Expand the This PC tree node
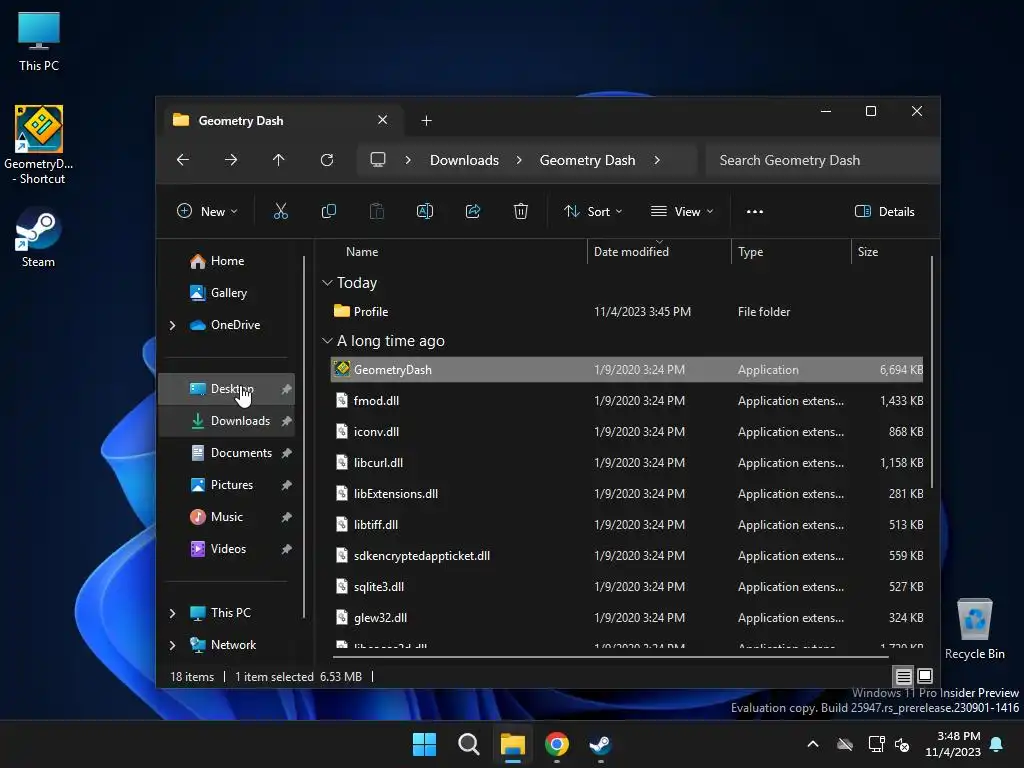 (172, 613)
